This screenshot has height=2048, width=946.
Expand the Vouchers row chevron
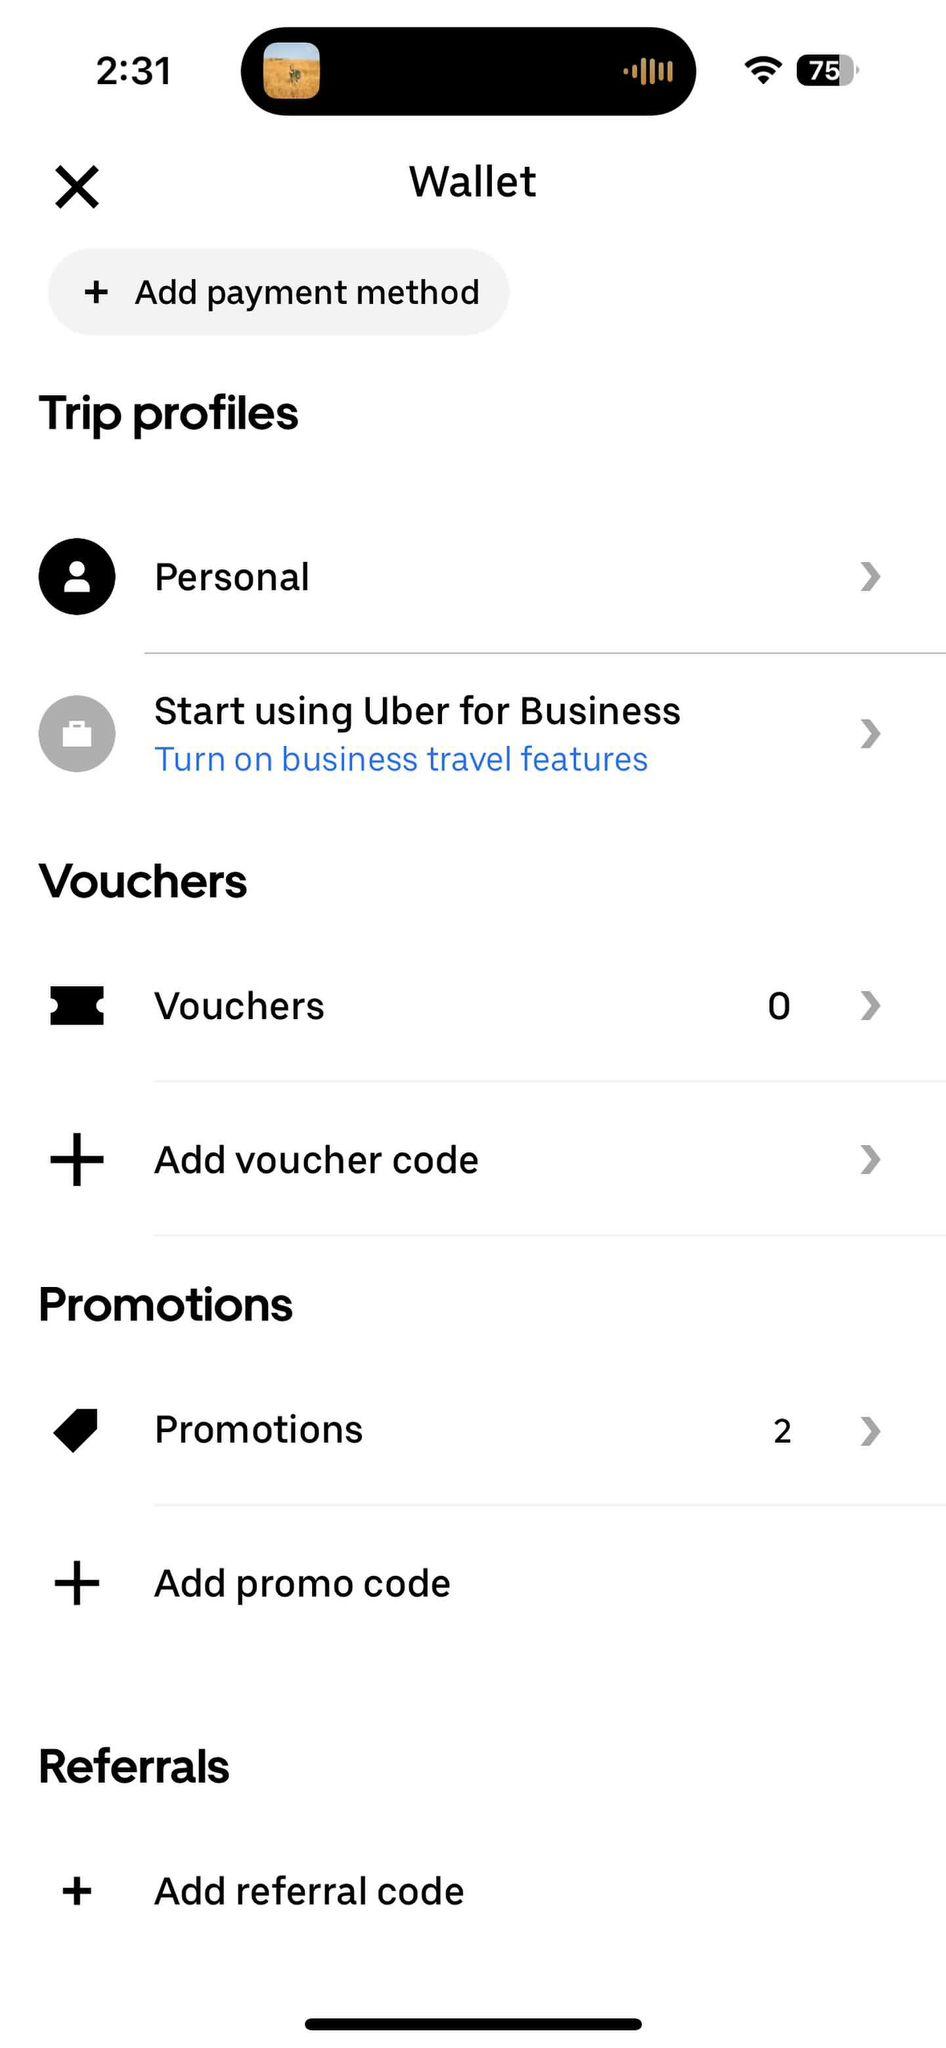coord(870,1006)
